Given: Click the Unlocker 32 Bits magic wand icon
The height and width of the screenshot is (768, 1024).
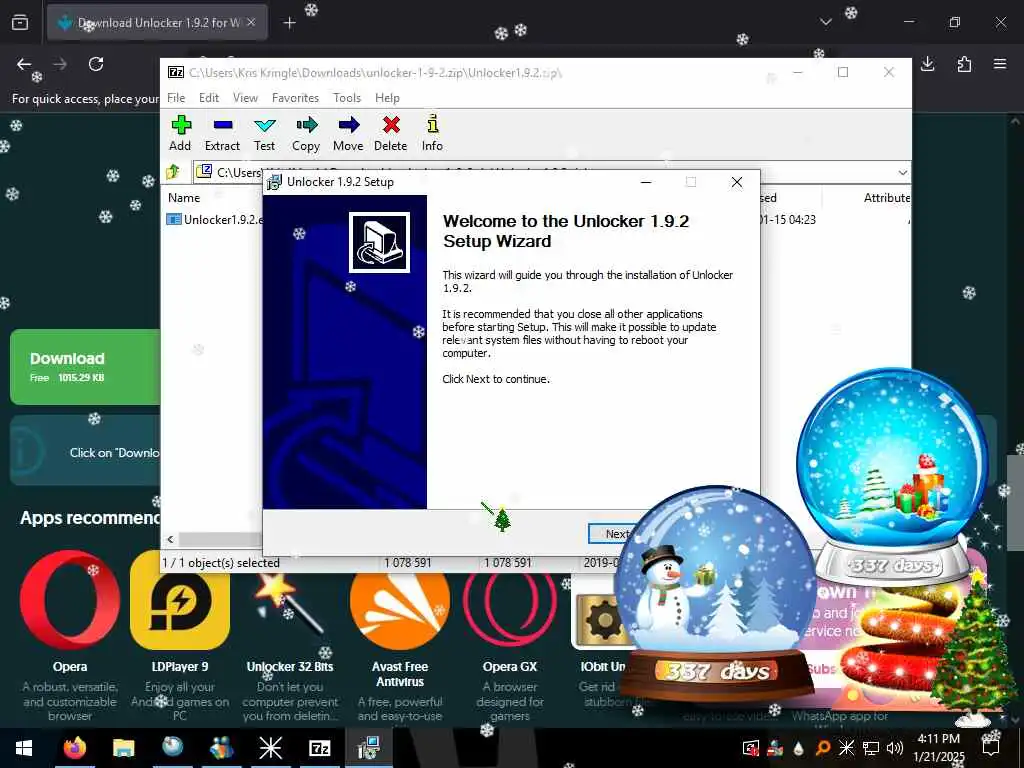Looking at the screenshot, I should point(290,604).
